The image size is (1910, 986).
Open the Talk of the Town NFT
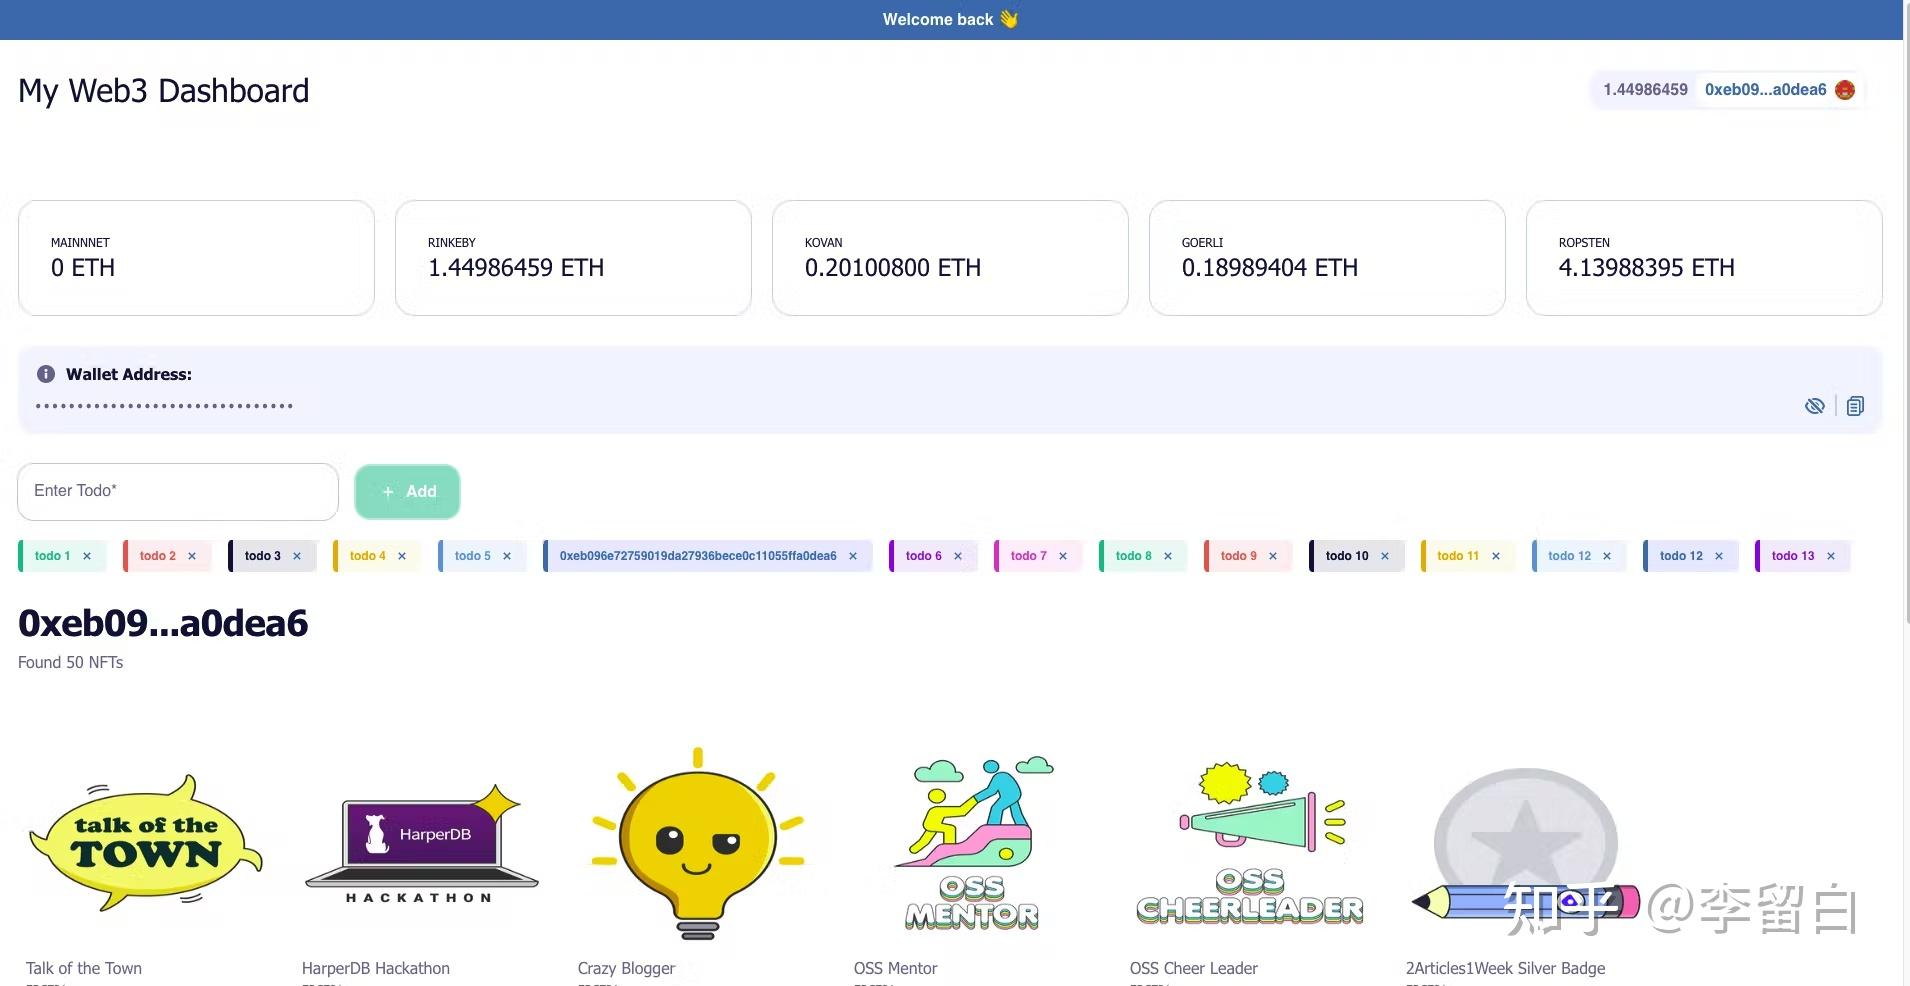[x=146, y=843]
